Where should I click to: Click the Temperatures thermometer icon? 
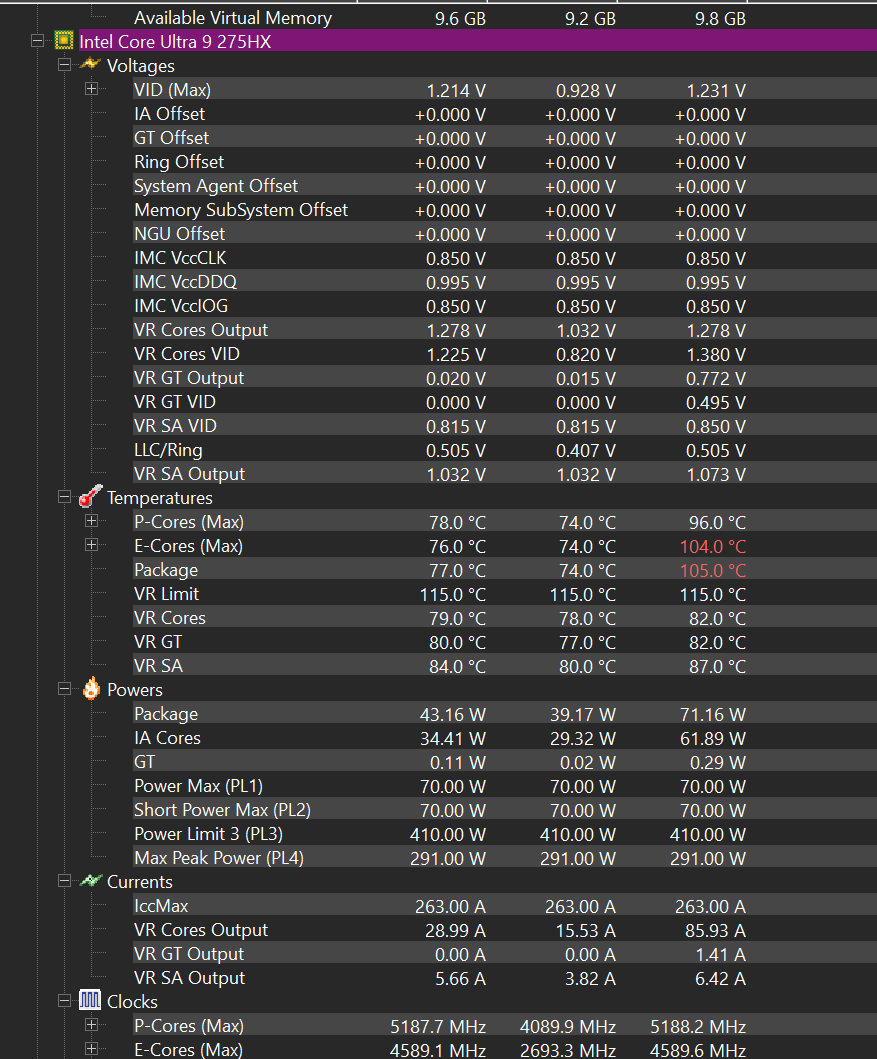point(90,496)
